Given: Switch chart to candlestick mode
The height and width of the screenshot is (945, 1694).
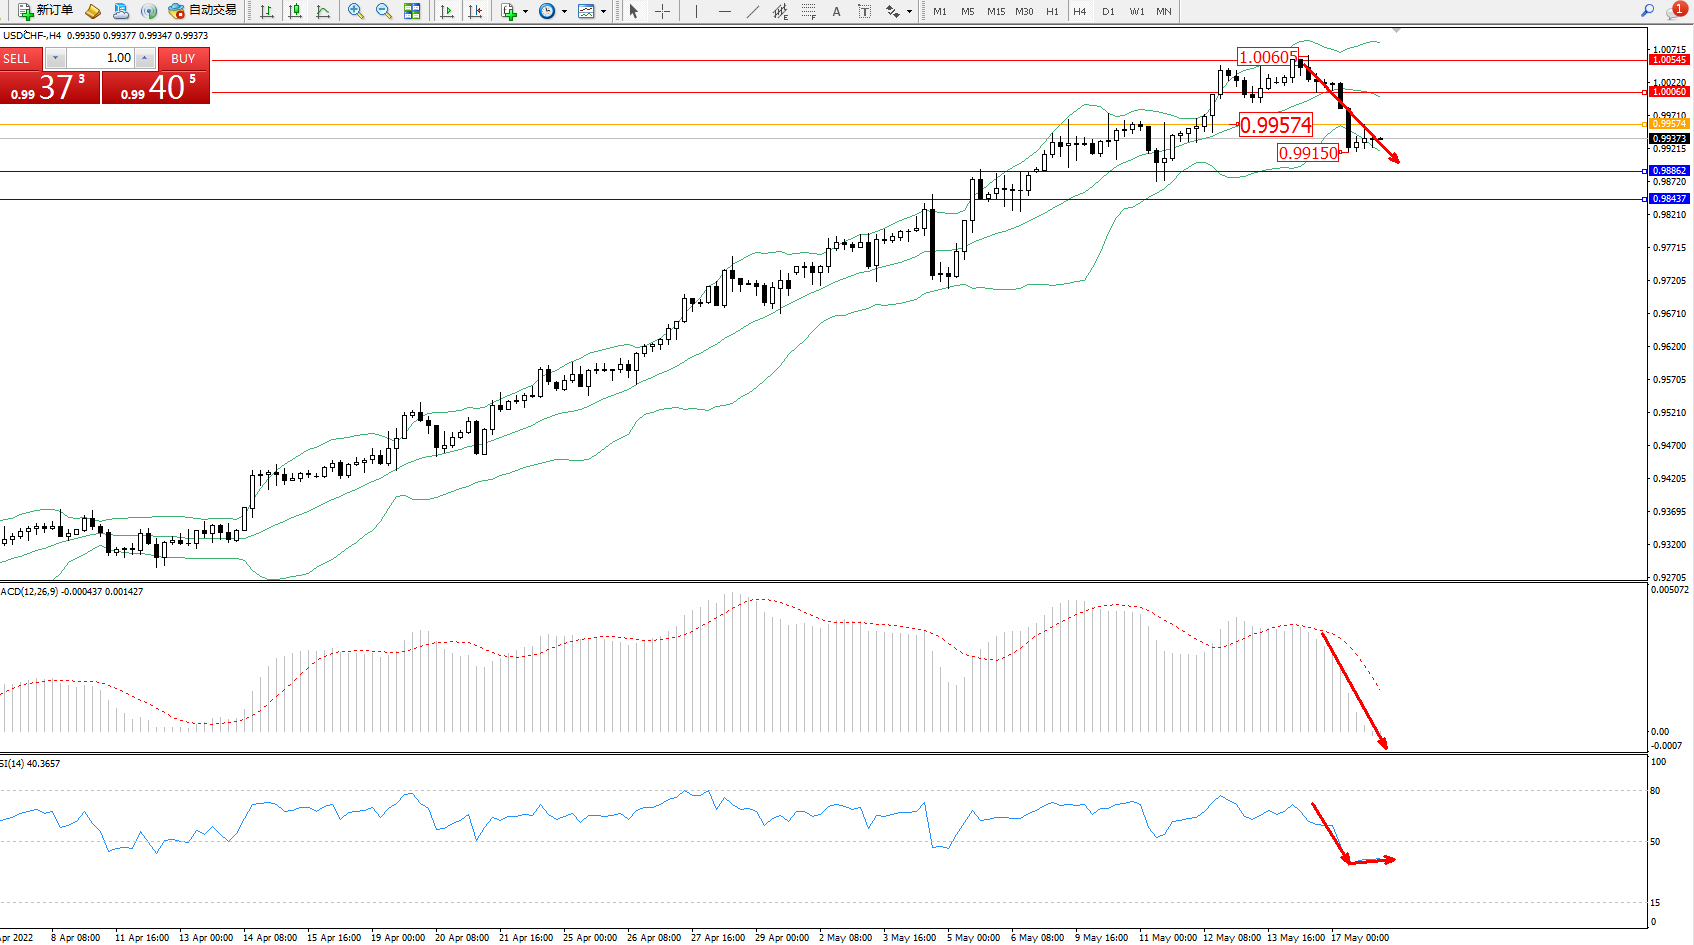Looking at the screenshot, I should coord(295,11).
